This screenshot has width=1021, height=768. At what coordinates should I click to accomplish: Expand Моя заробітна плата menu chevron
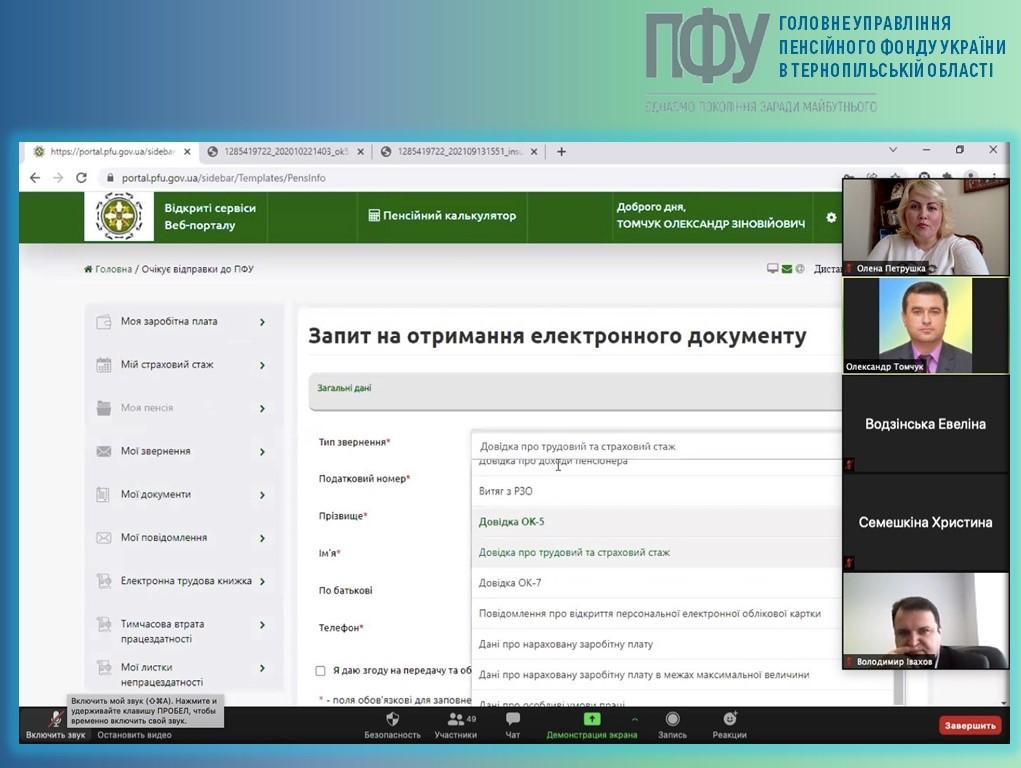click(262, 322)
